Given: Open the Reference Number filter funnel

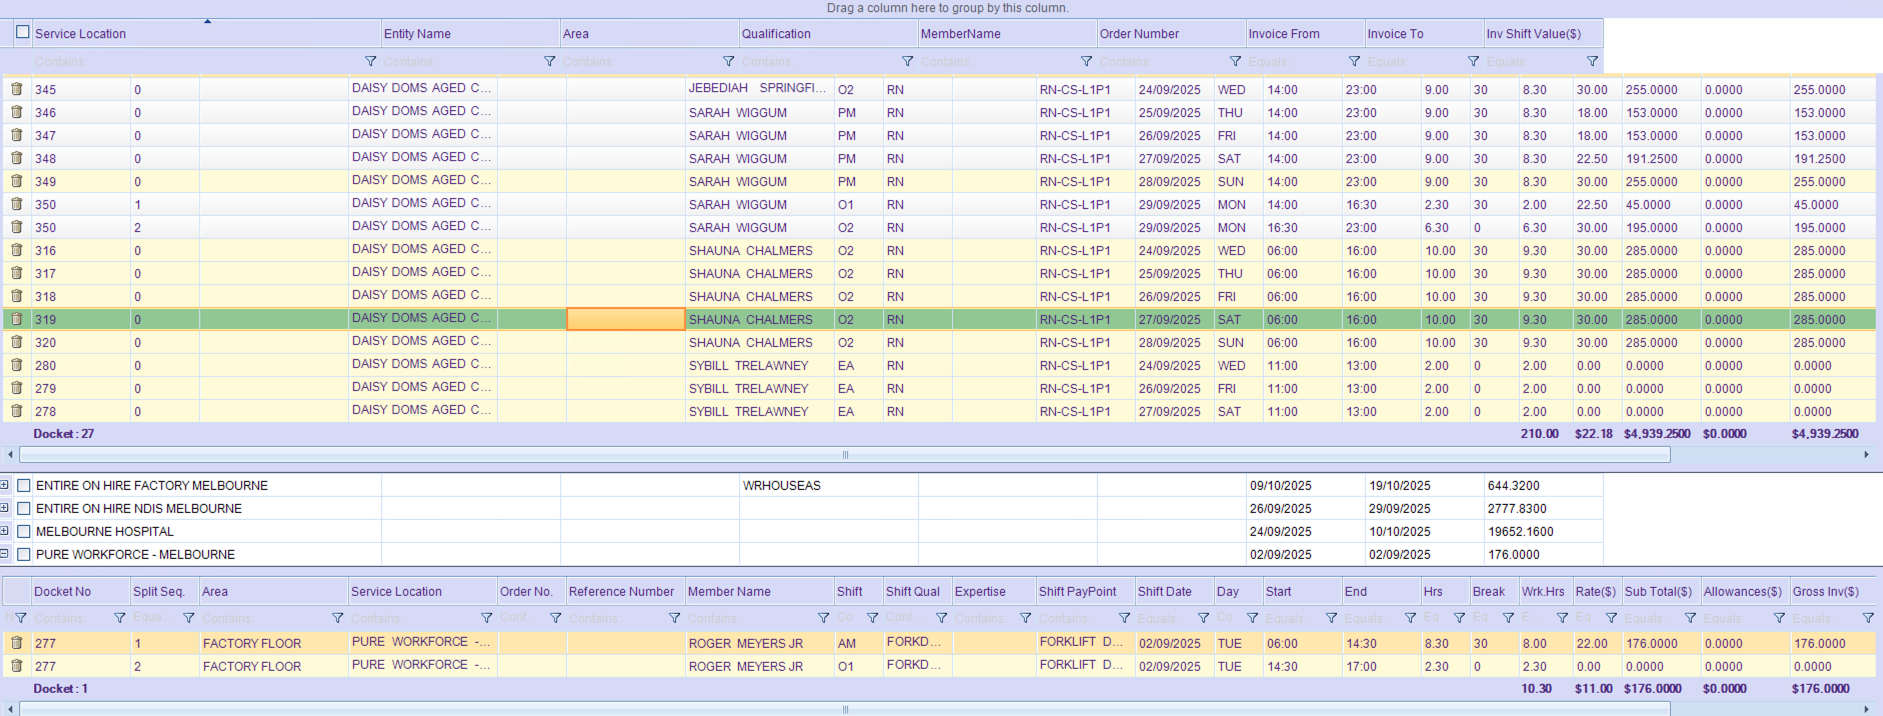Looking at the screenshot, I should 674,618.
